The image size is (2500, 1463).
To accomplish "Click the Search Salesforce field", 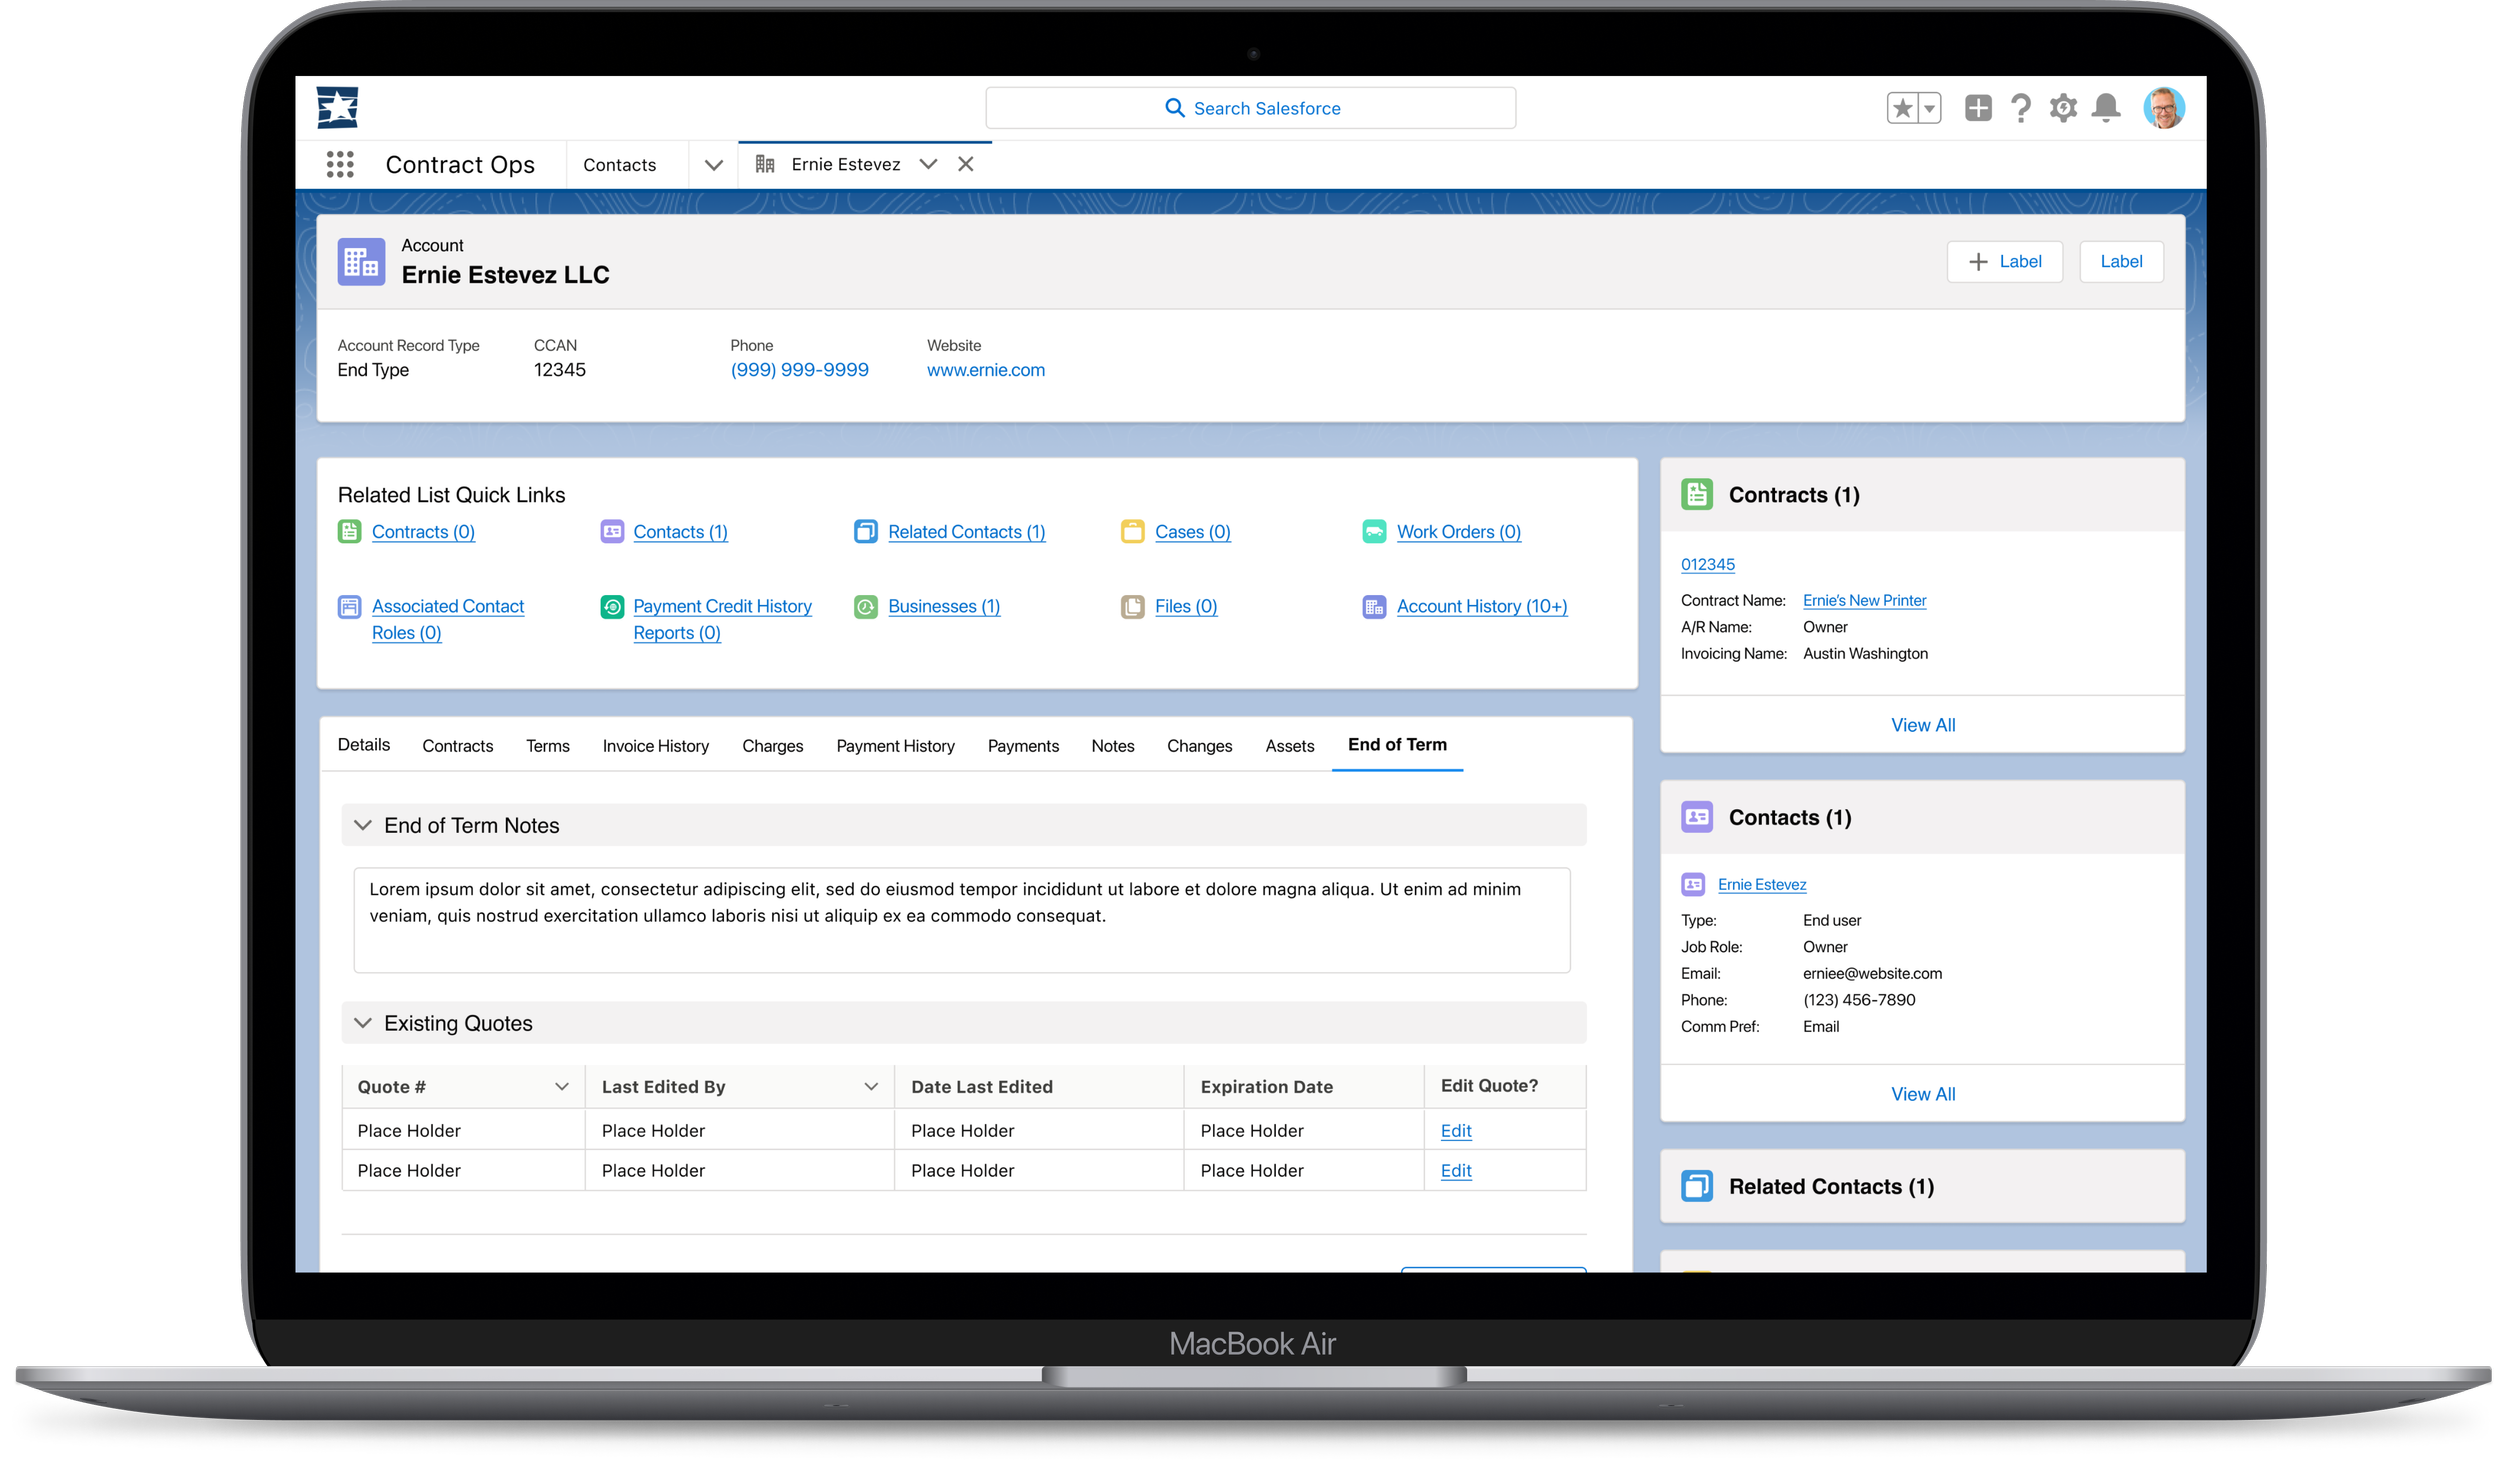I will pos(1250,108).
